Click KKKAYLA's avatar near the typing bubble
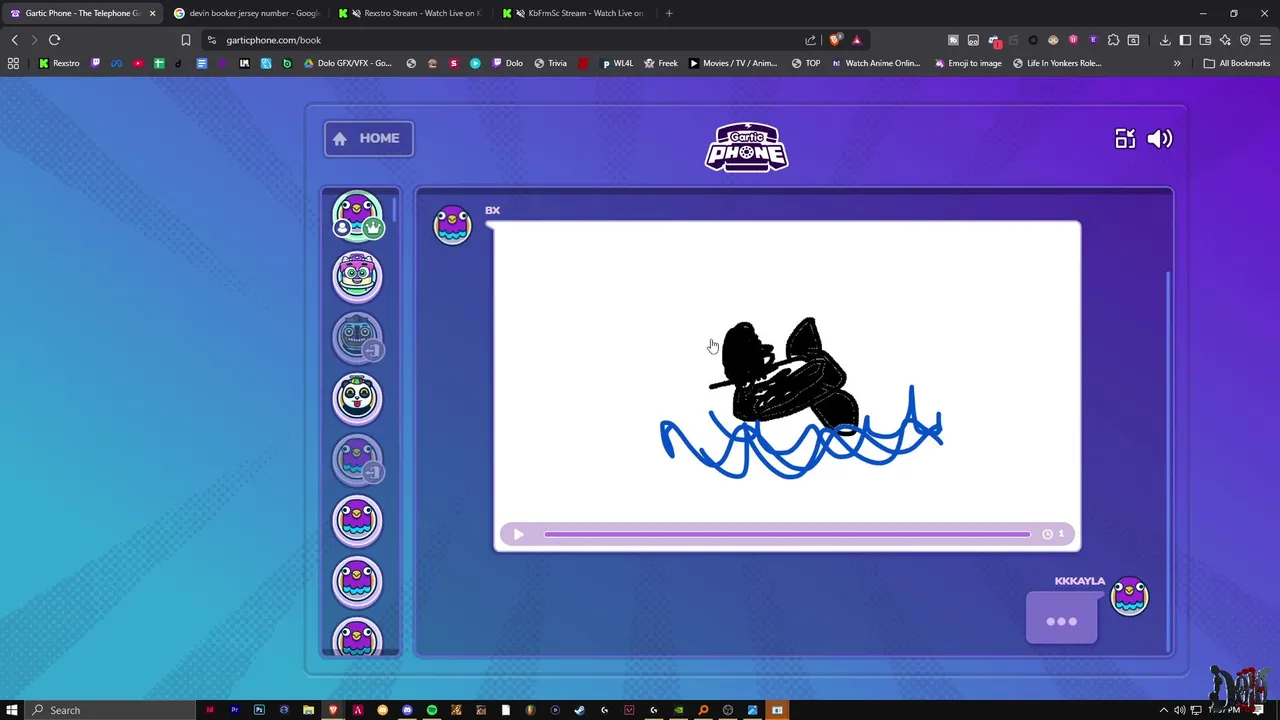The height and width of the screenshot is (720, 1280). point(1130,597)
